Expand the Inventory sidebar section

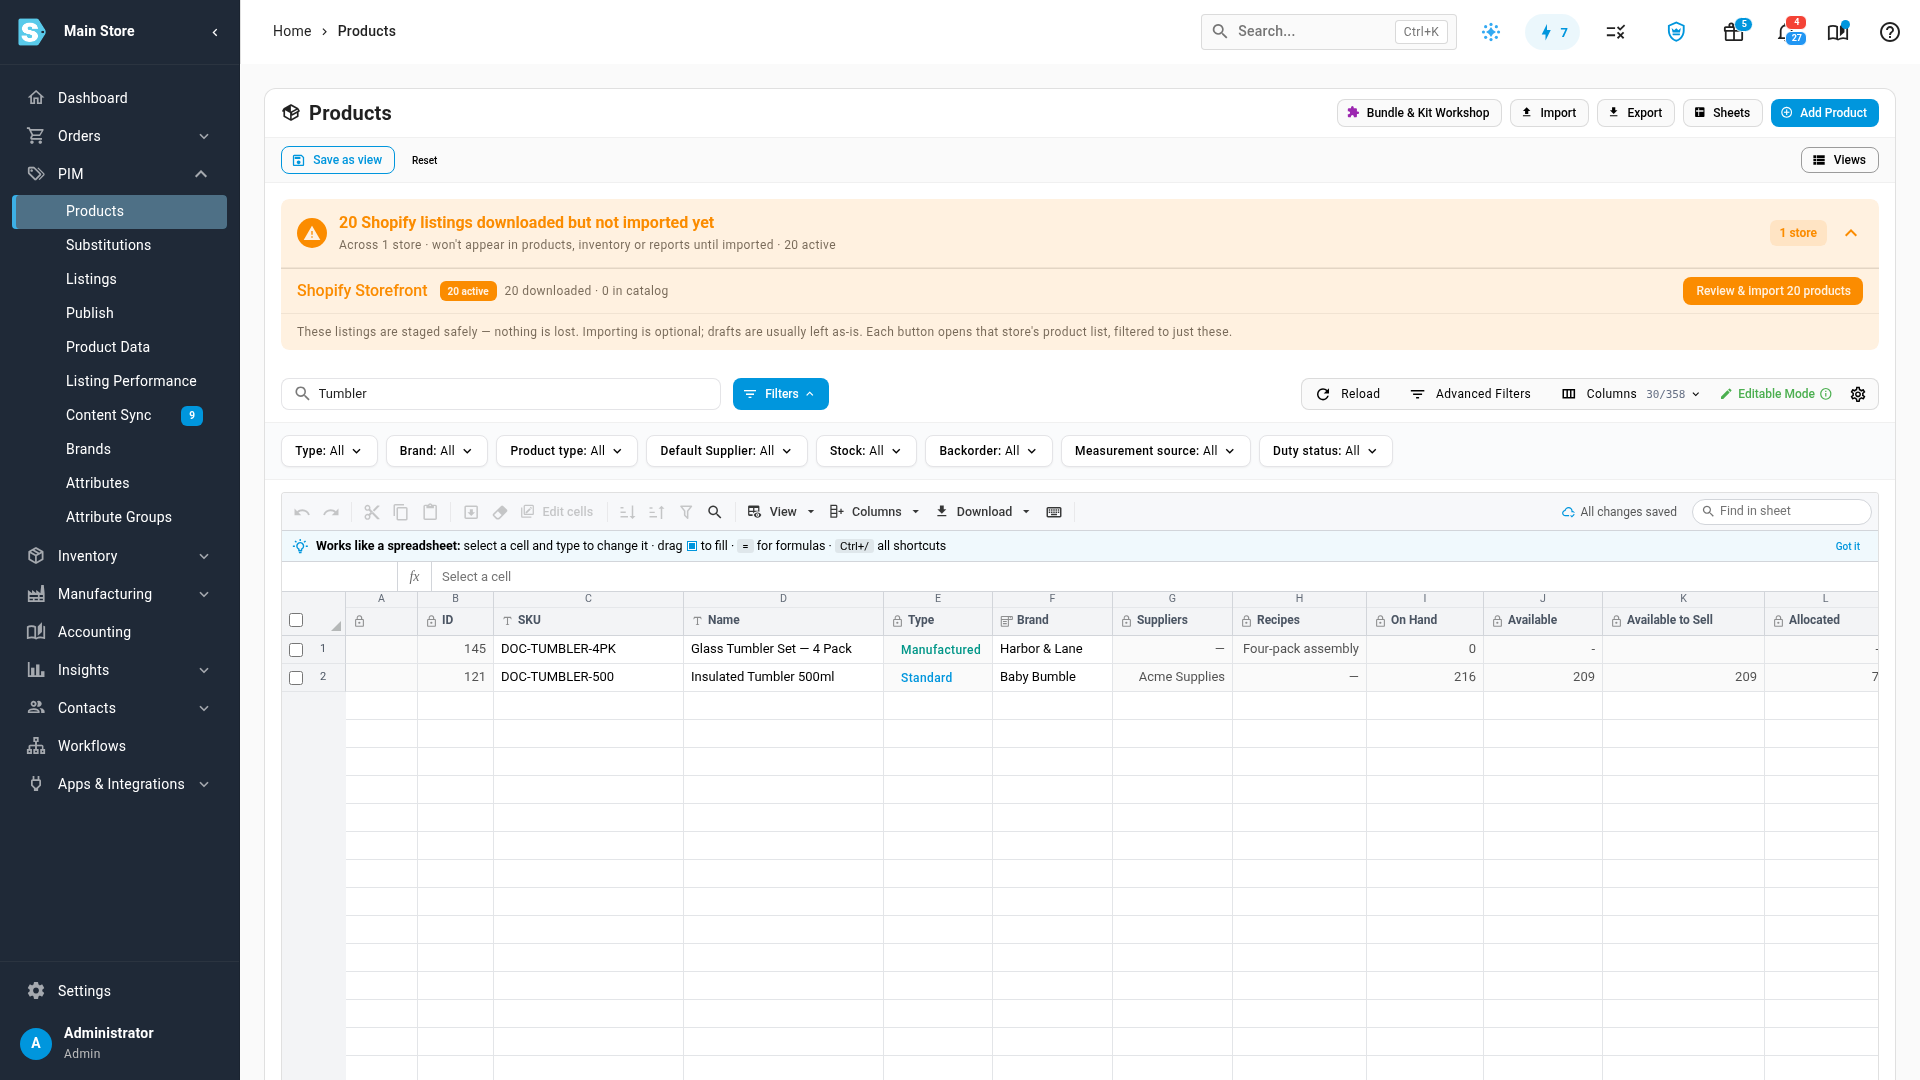pyautogui.click(x=120, y=556)
